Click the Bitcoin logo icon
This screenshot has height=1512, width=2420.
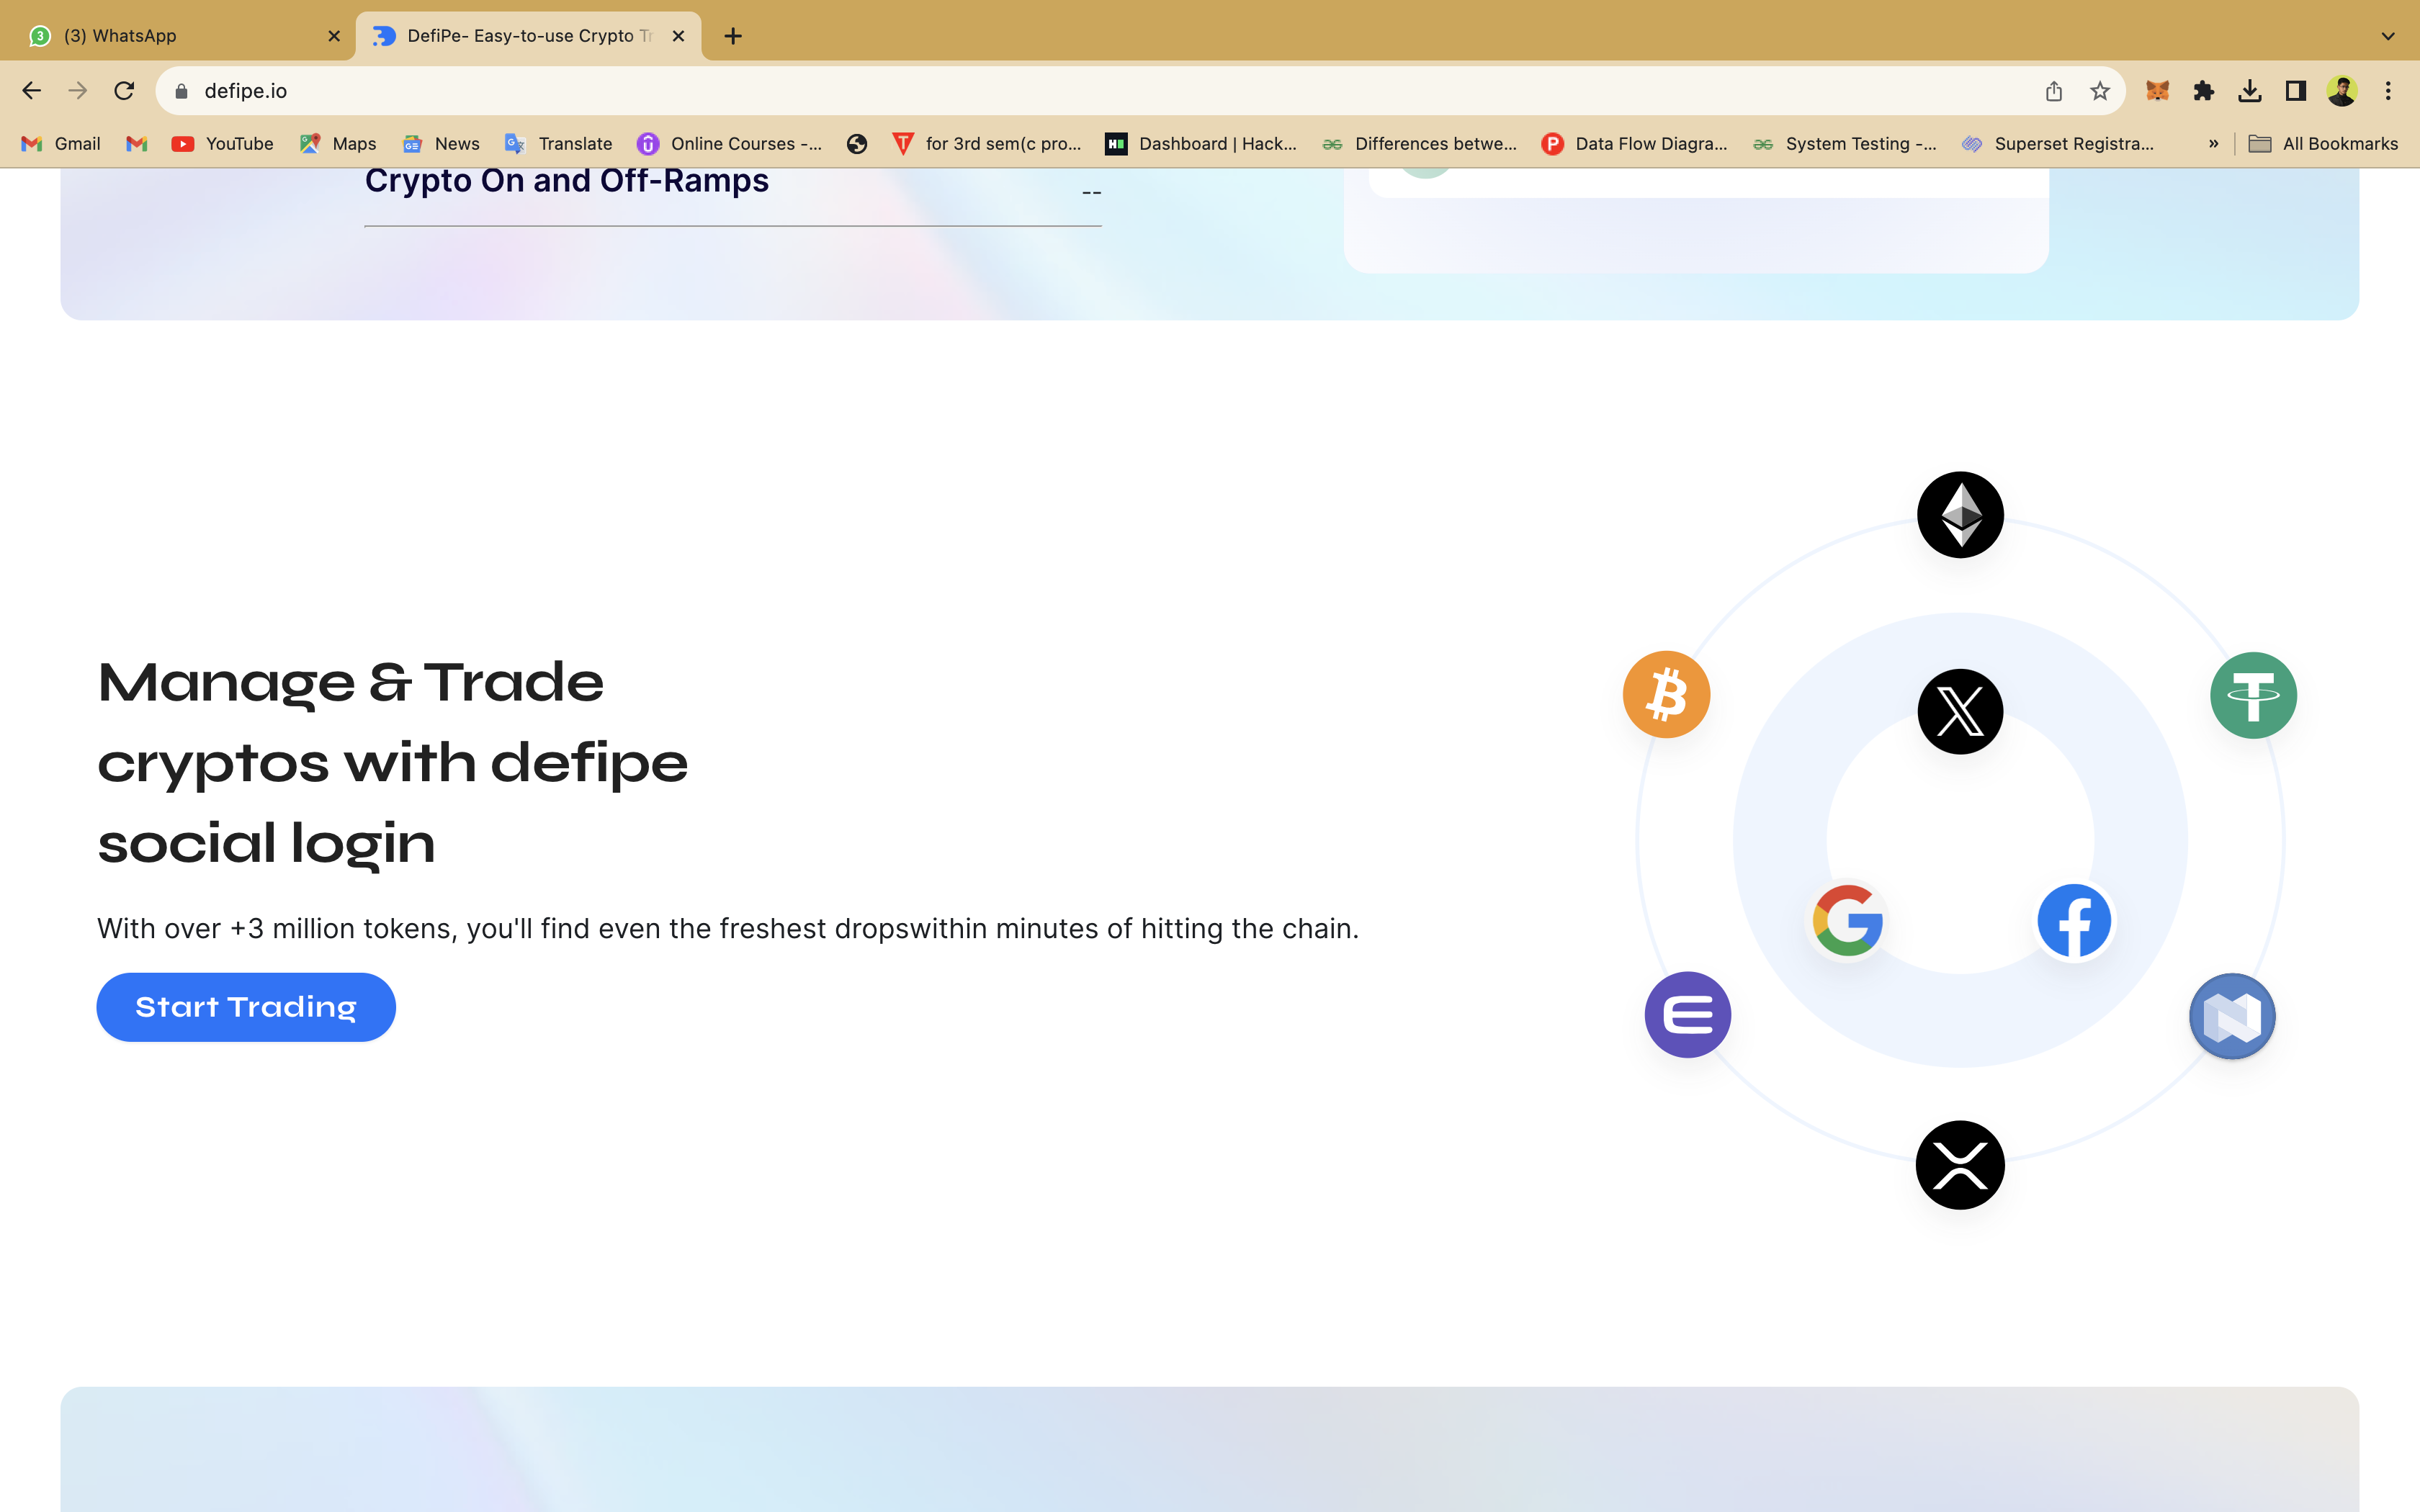1666,694
